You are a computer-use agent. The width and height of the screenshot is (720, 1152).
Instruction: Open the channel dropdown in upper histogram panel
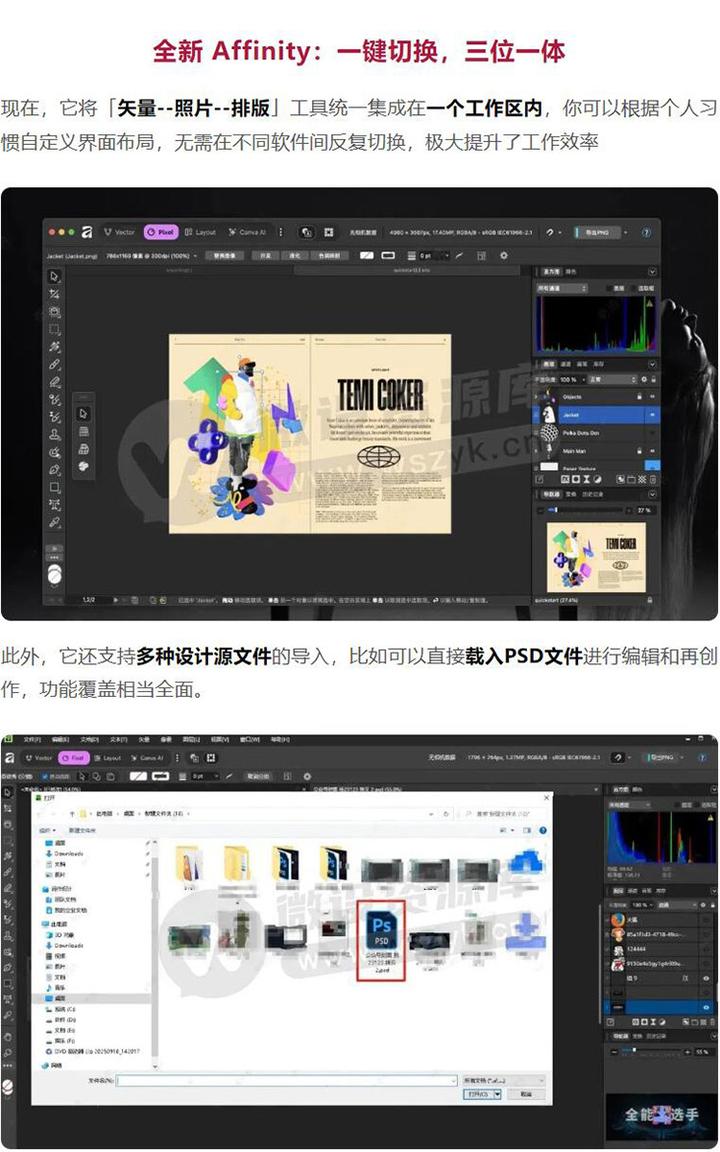562,289
